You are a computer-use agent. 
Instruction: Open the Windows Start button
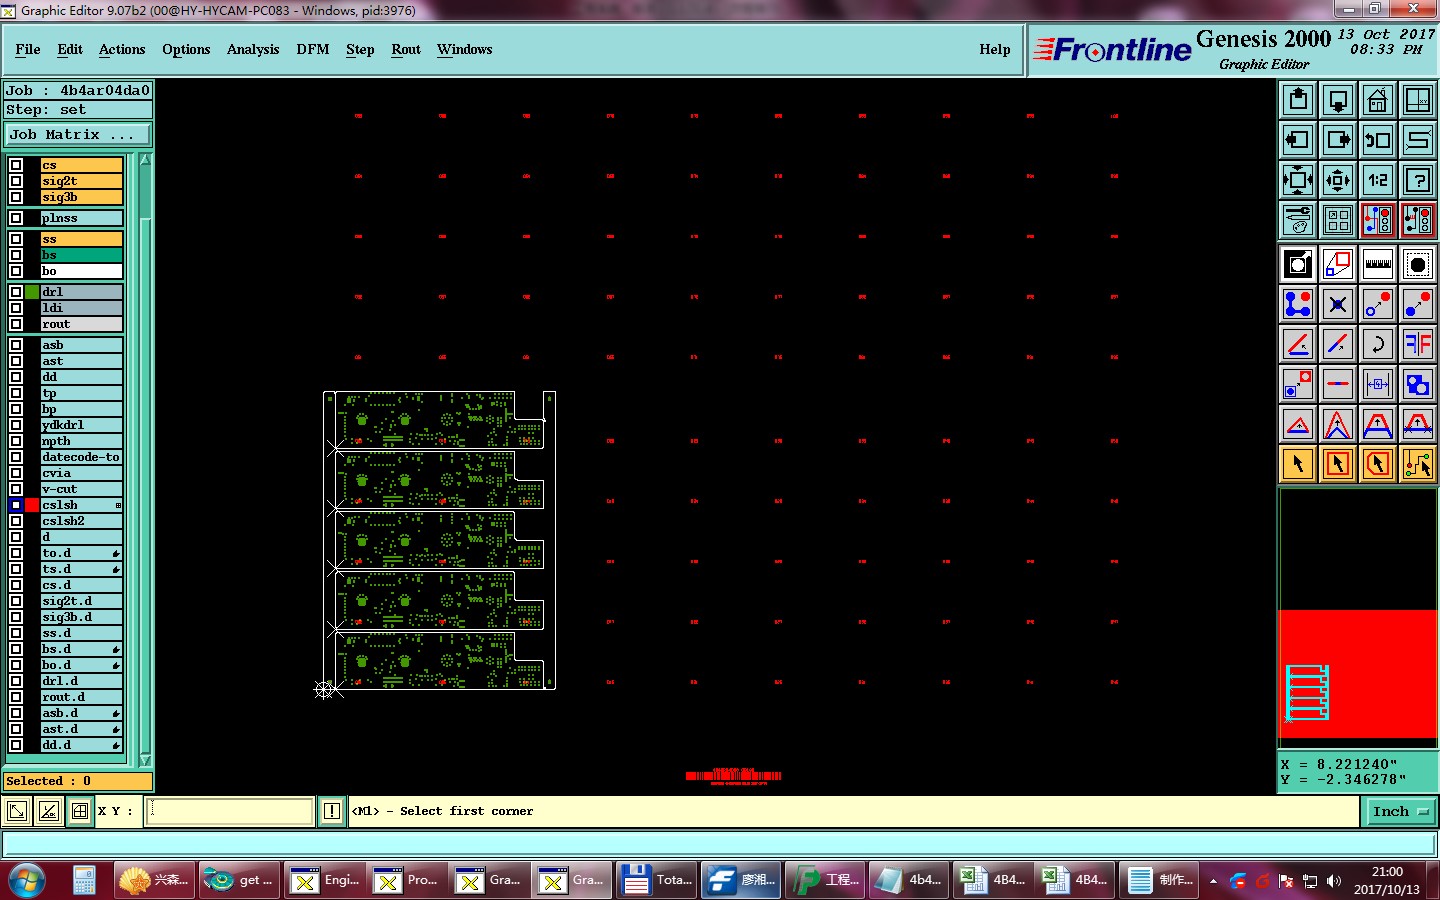pyautogui.click(x=27, y=880)
